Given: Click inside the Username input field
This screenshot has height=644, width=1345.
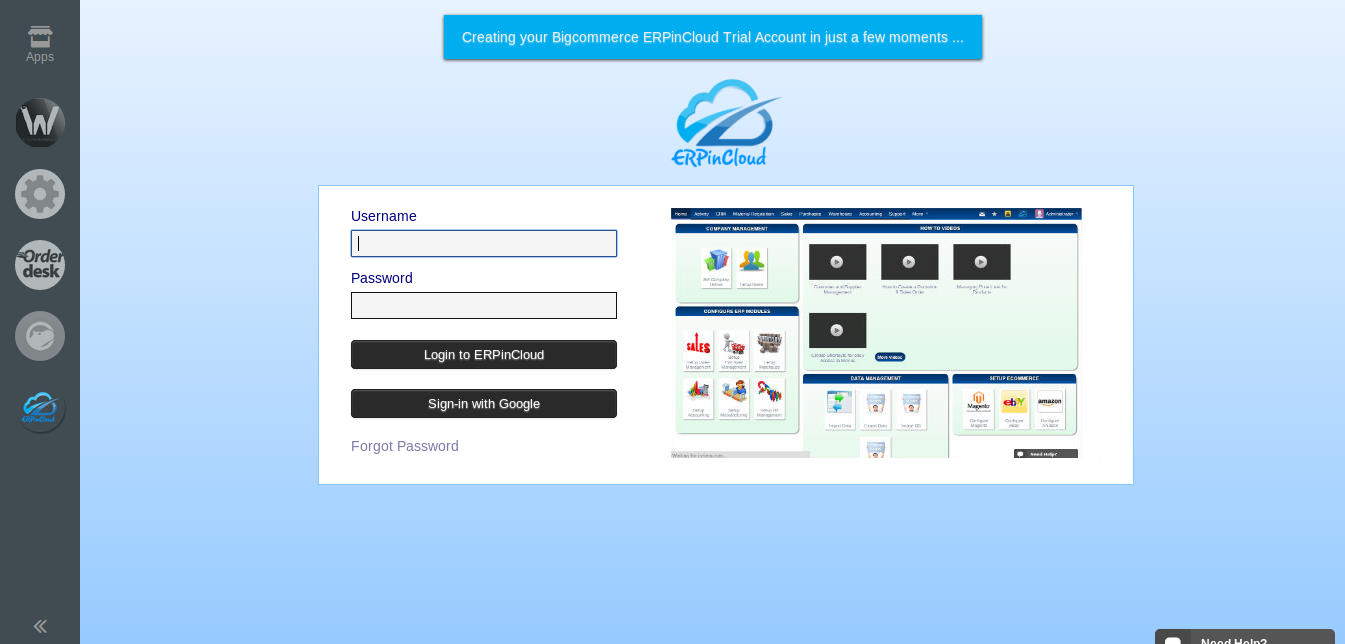Looking at the screenshot, I should (483, 243).
